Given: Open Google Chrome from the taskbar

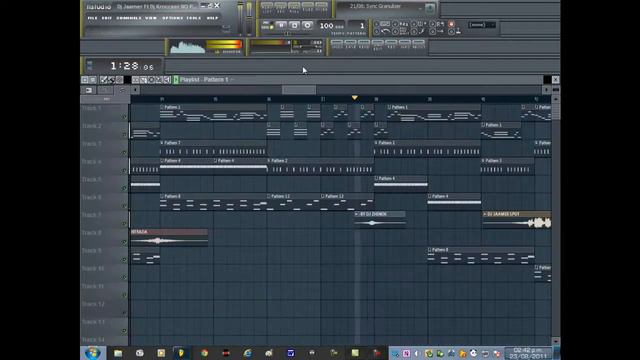Looking at the screenshot, I should 204,353.
